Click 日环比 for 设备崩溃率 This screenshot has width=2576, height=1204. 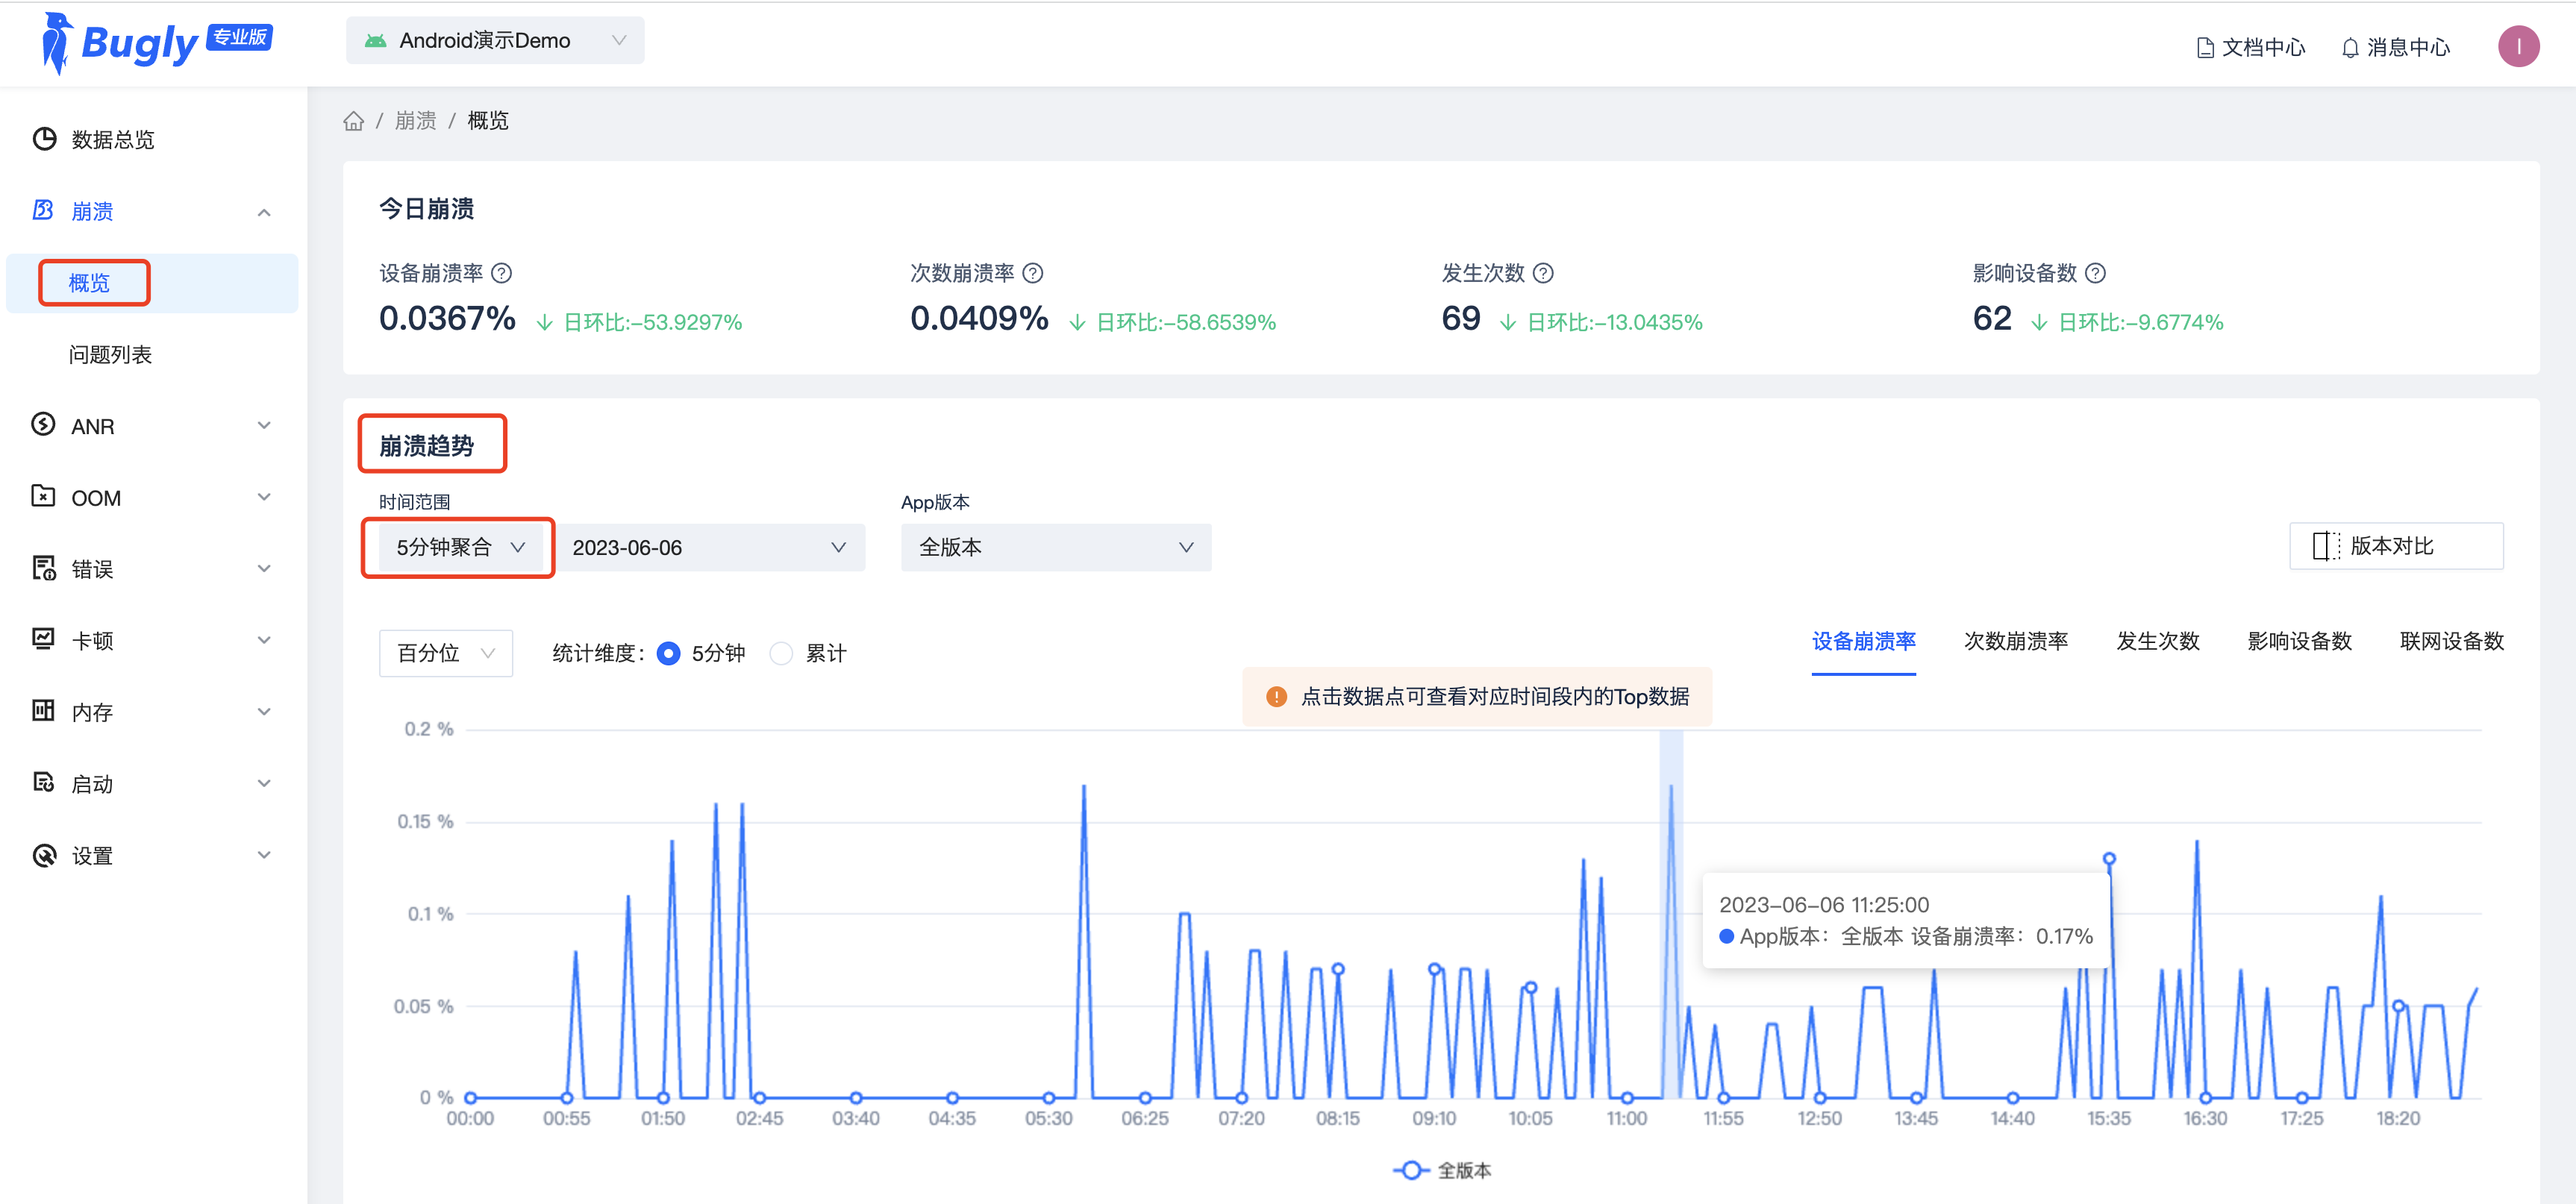652,322
